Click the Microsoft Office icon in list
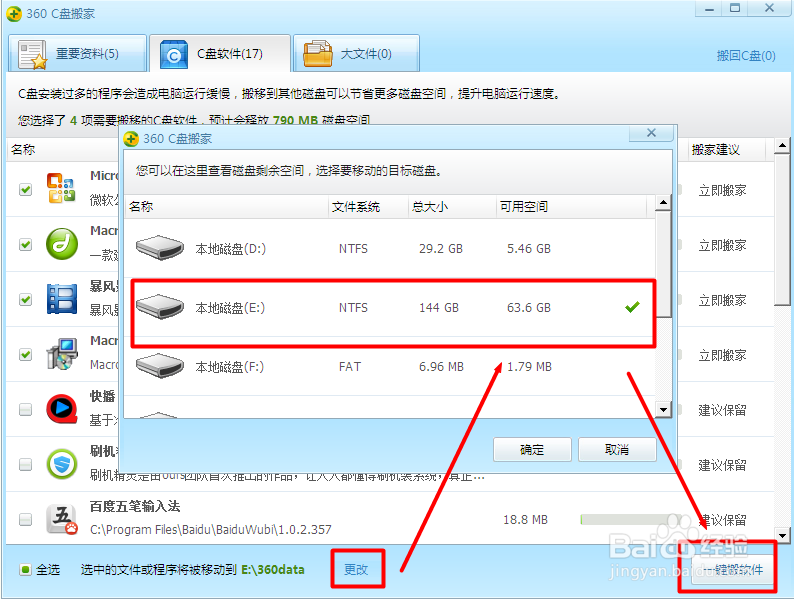The height and width of the screenshot is (599, 794). [61, 188]
